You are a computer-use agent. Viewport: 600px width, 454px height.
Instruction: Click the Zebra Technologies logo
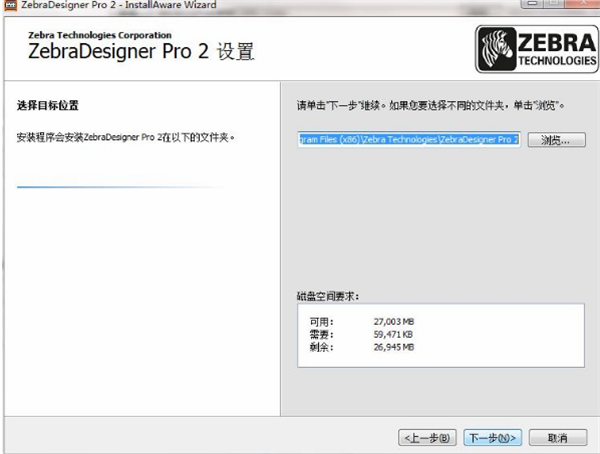point(537,49)
